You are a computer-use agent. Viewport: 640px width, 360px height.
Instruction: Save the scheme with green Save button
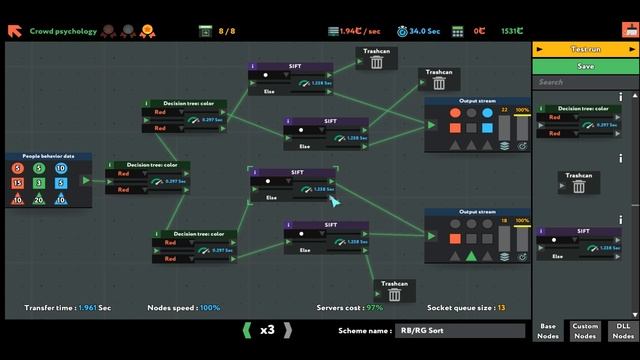(586, 66)
